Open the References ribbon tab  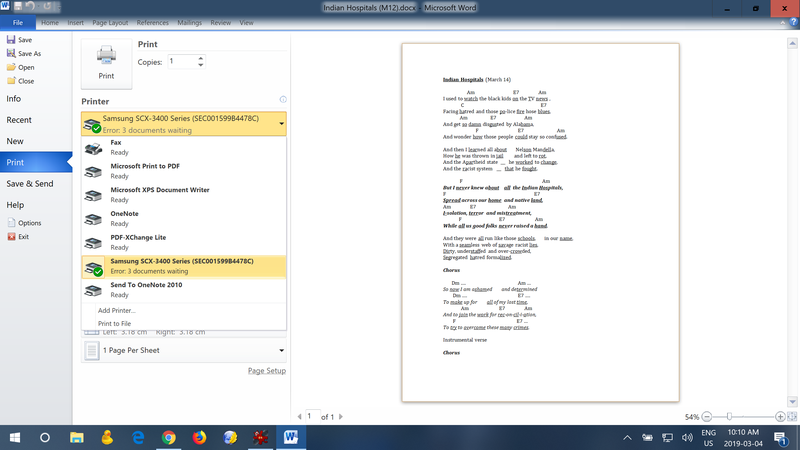click(153, 23)
